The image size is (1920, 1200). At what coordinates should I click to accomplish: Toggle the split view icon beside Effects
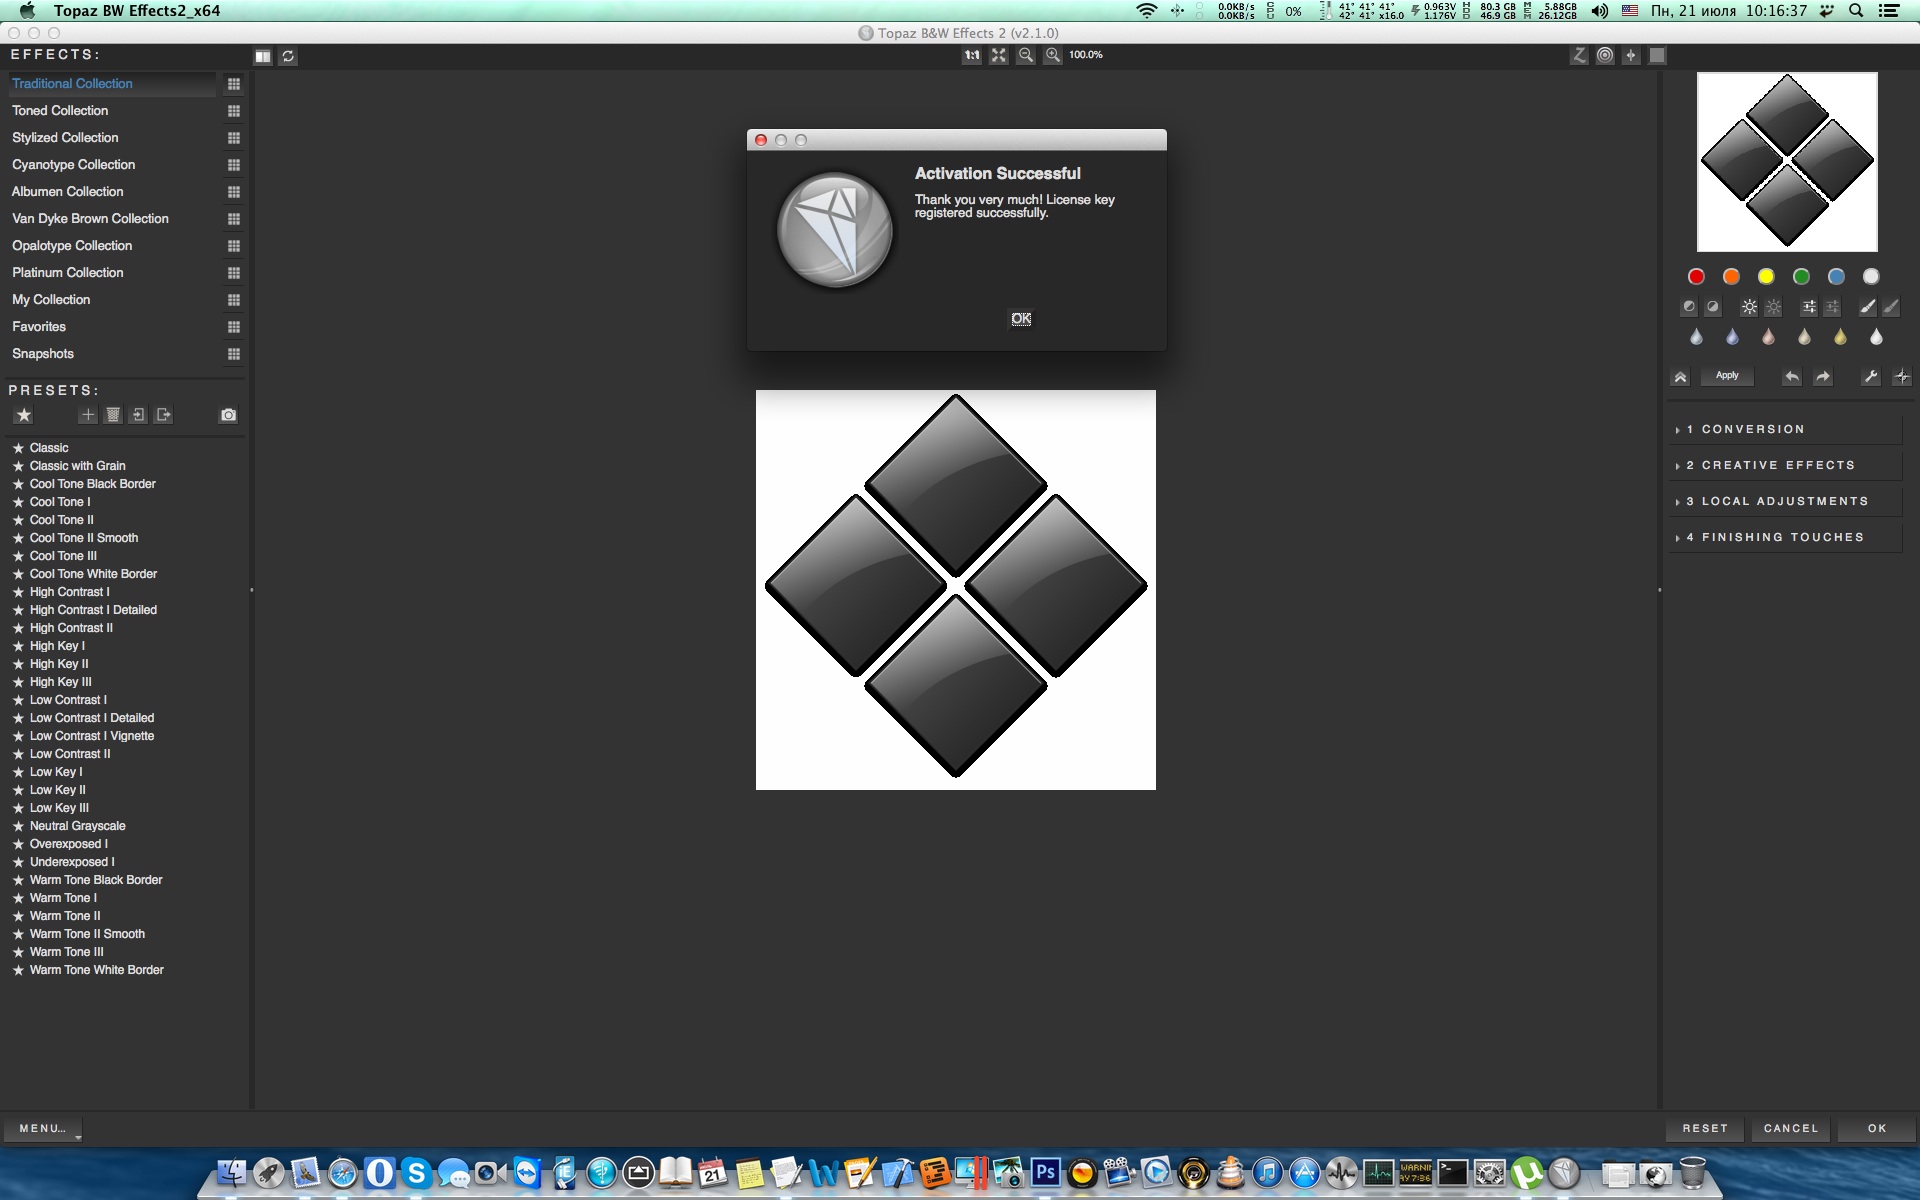coord(262,56)
